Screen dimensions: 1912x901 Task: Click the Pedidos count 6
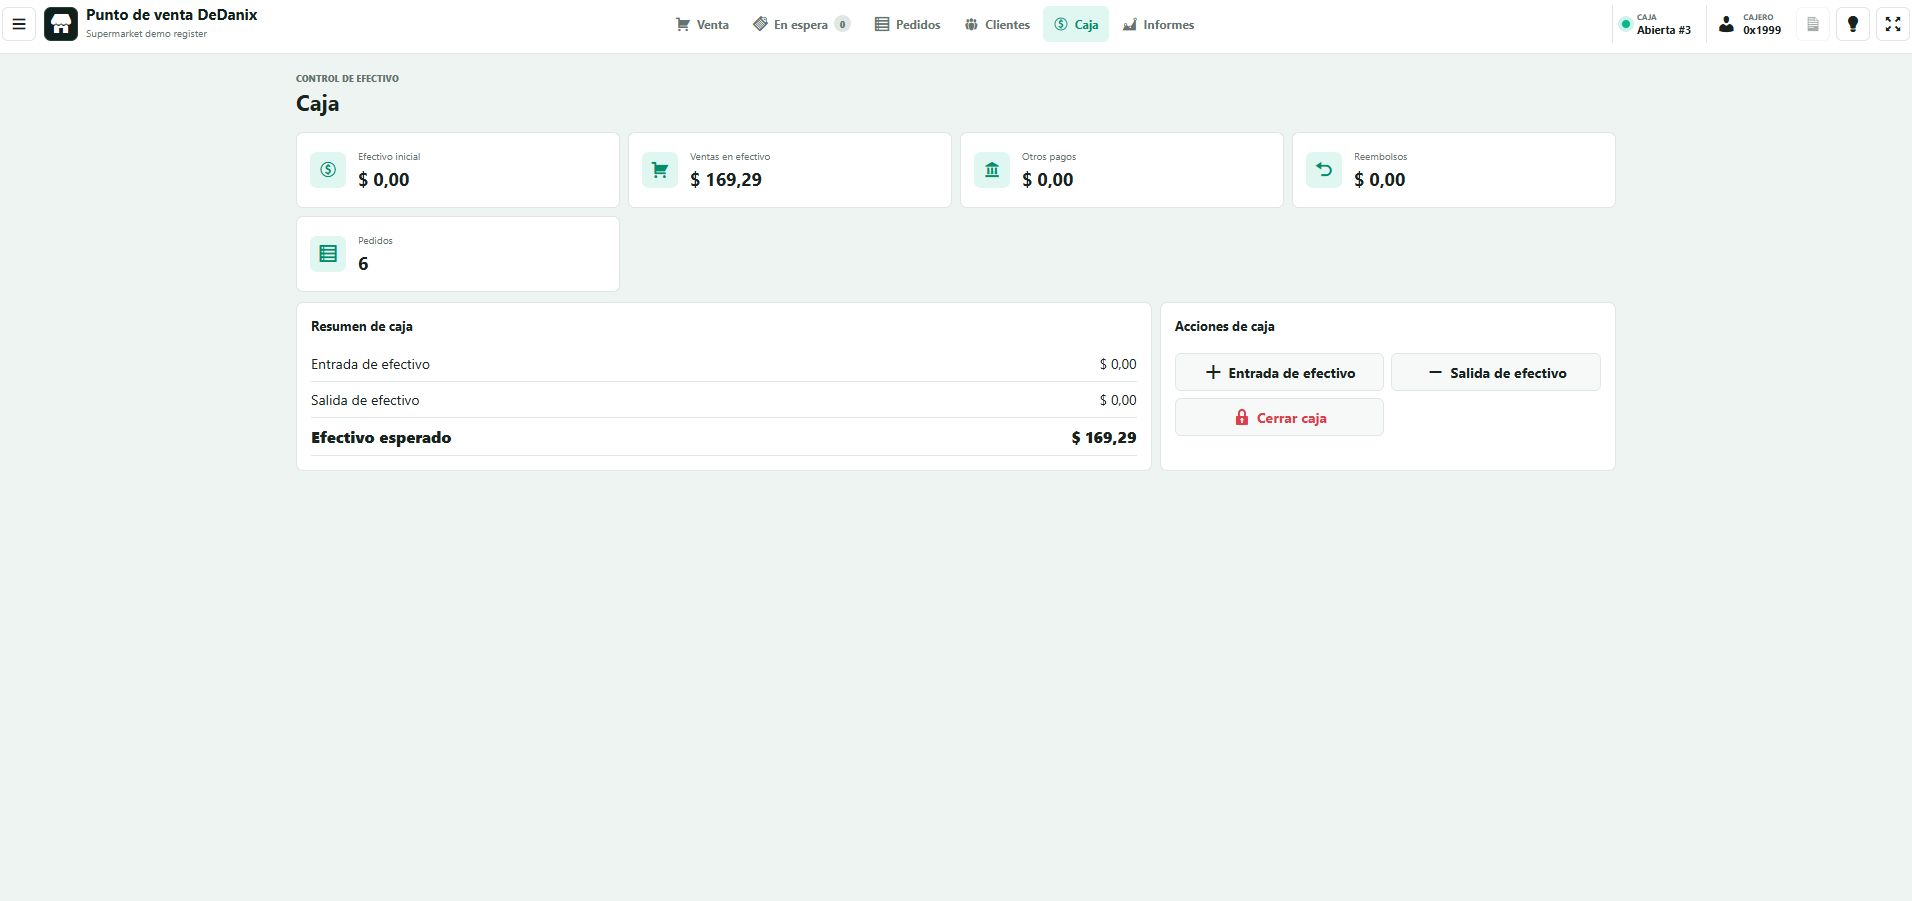click(x=363, y=264)
